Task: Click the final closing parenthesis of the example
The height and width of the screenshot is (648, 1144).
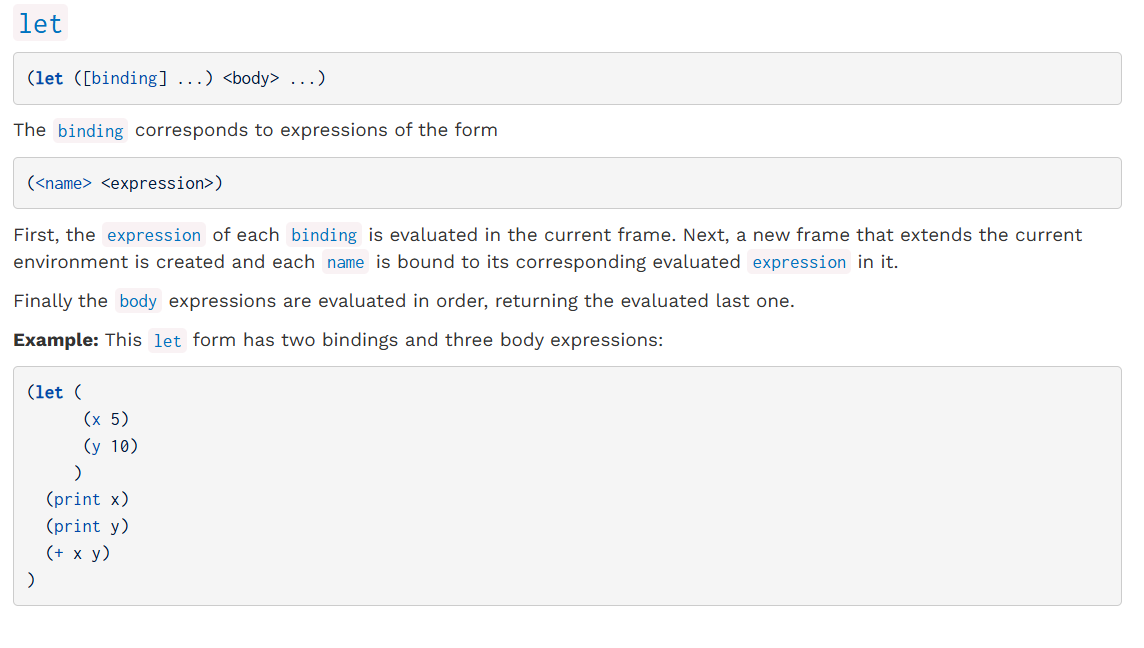Action: pos(32,579)
